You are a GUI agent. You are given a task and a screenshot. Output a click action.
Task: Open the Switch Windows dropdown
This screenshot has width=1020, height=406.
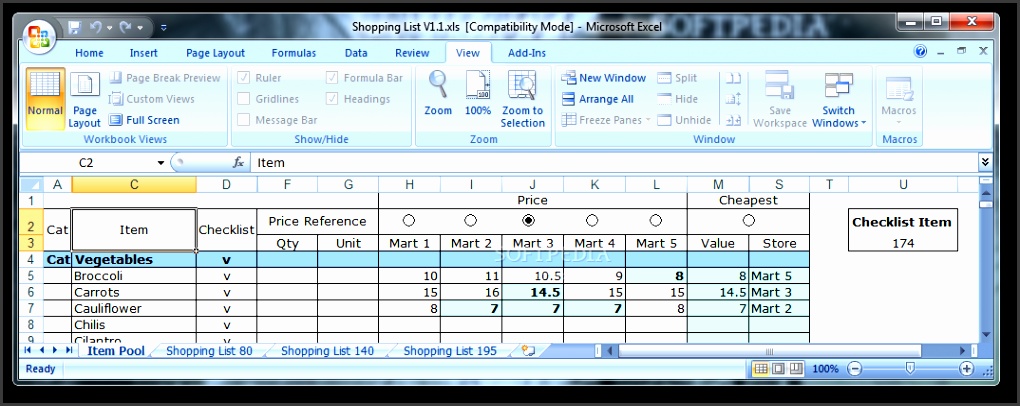point(839,99)
